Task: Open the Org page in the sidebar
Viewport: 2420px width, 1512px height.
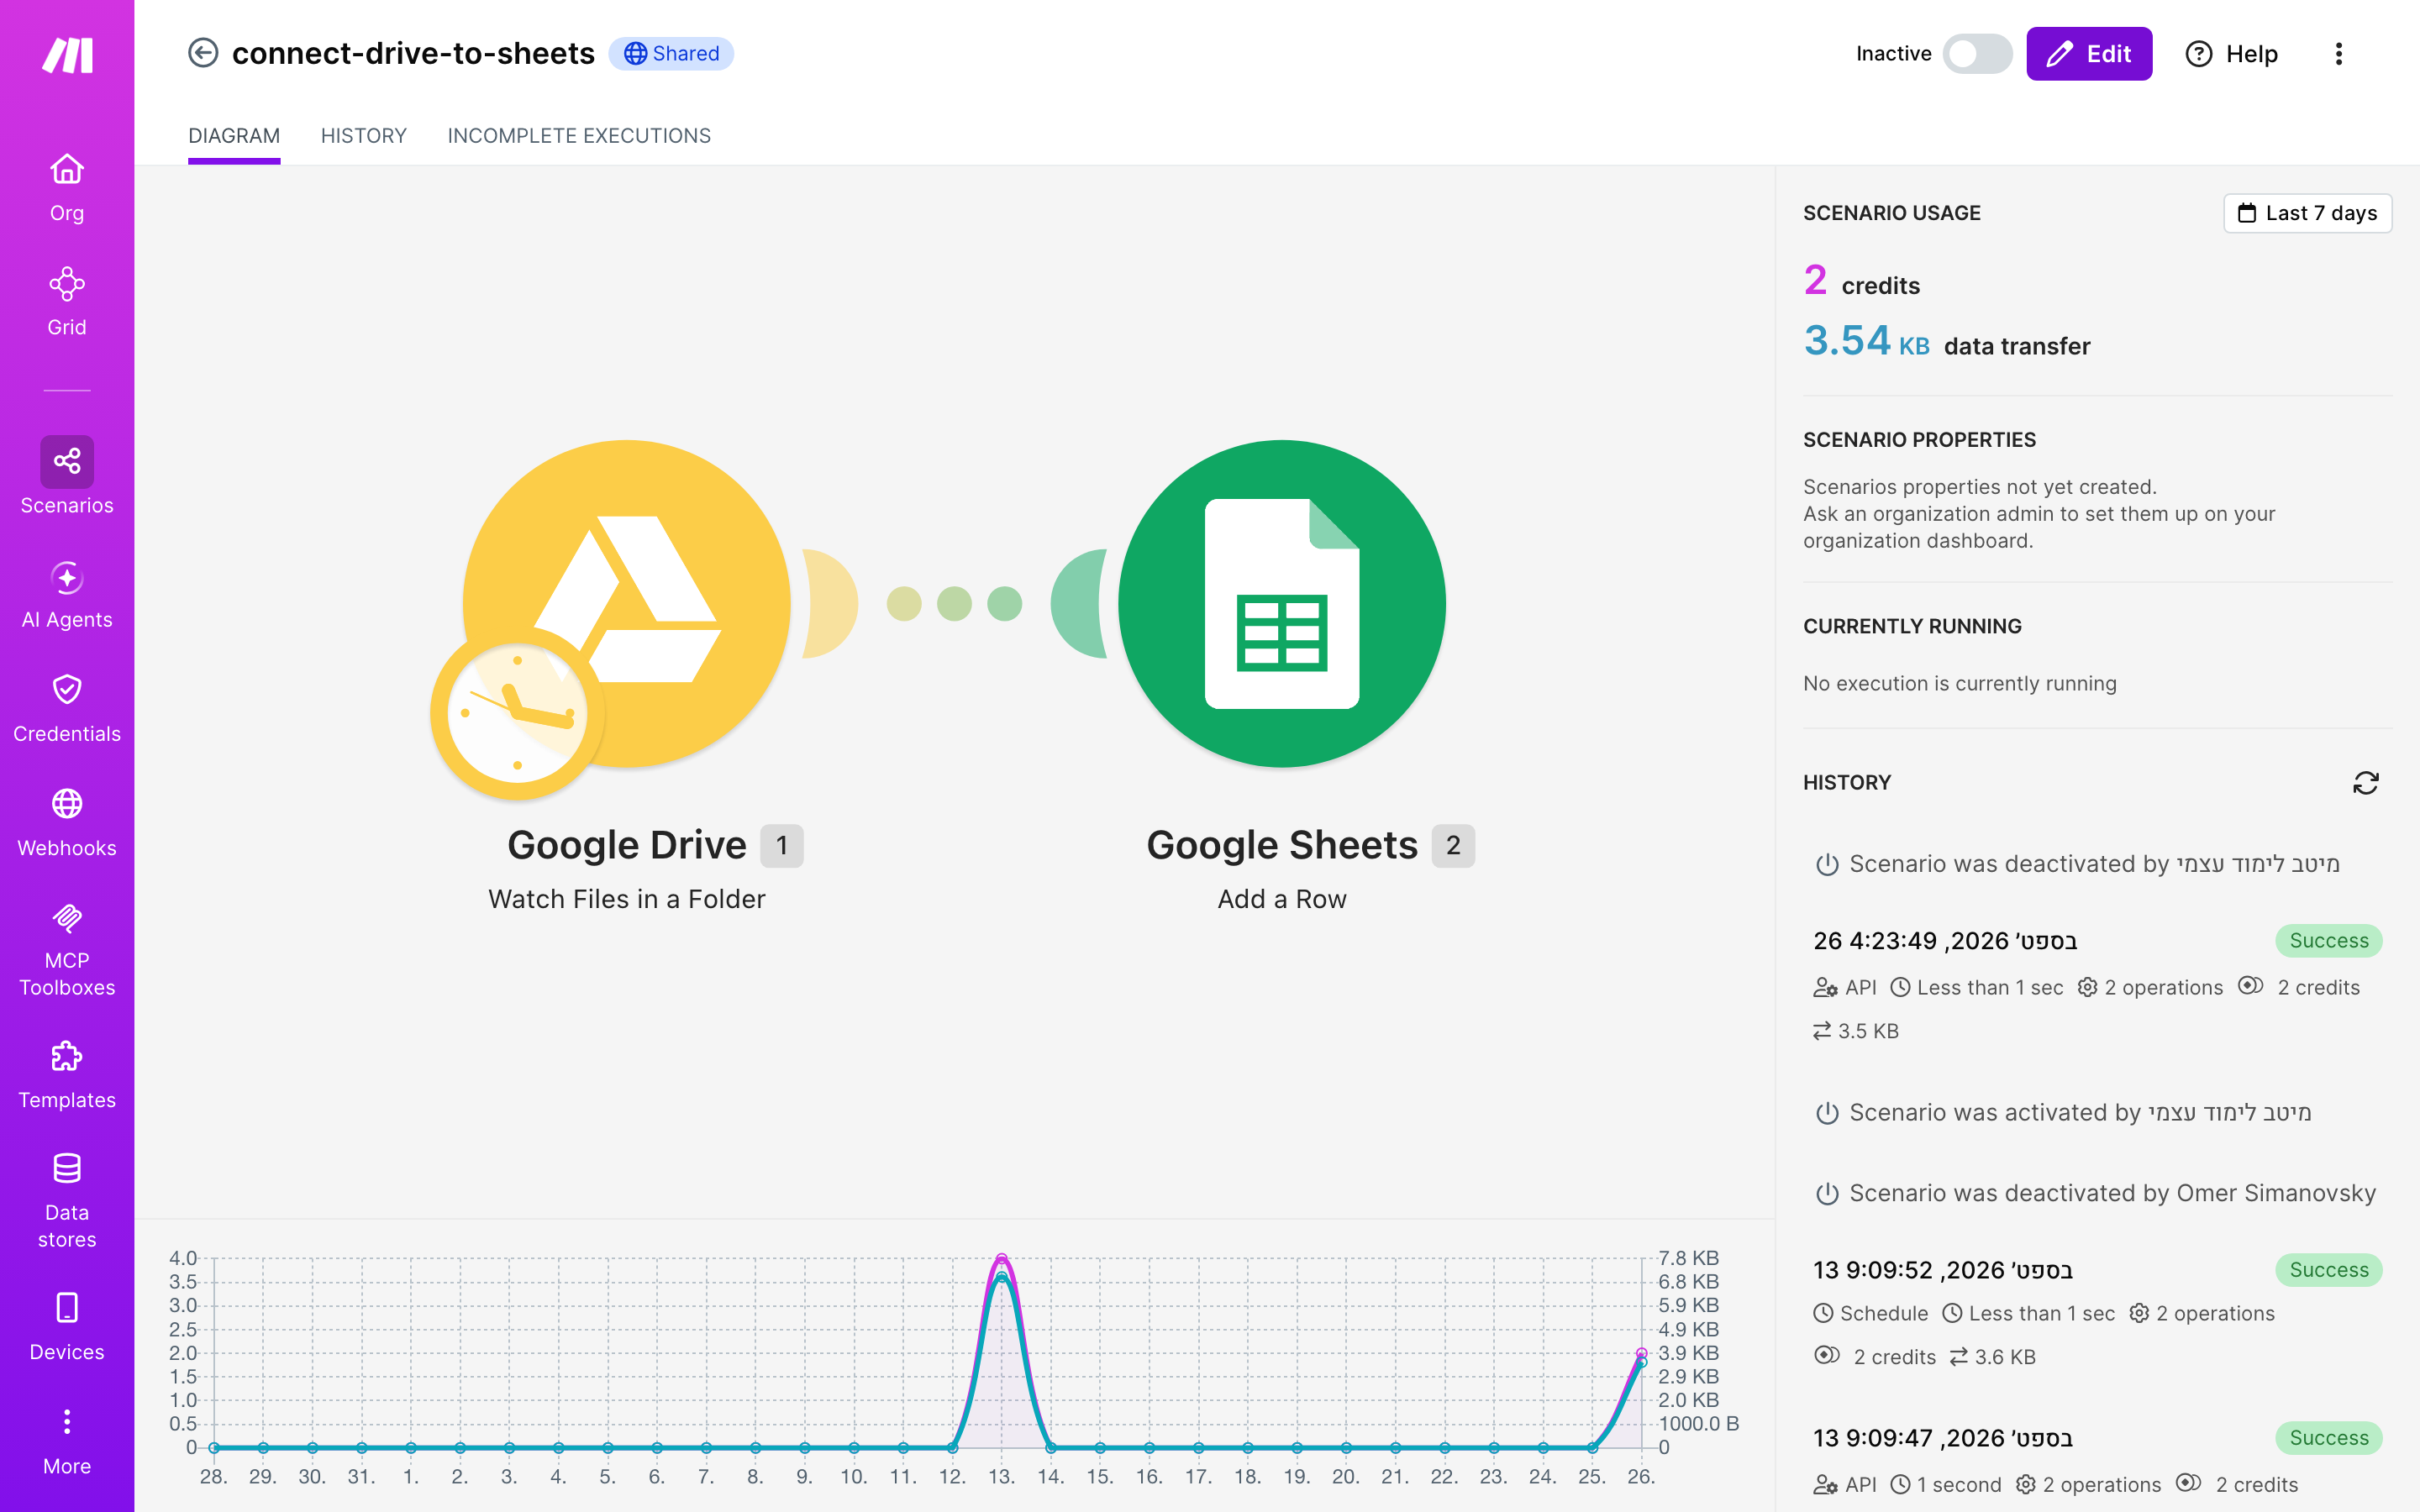Action: click(x=67, y=188)
